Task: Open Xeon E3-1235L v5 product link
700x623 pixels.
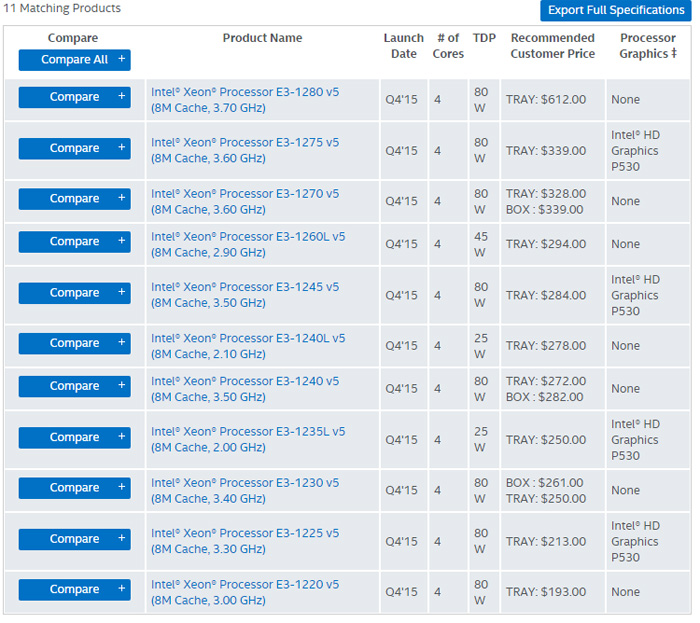Action: 248,440
